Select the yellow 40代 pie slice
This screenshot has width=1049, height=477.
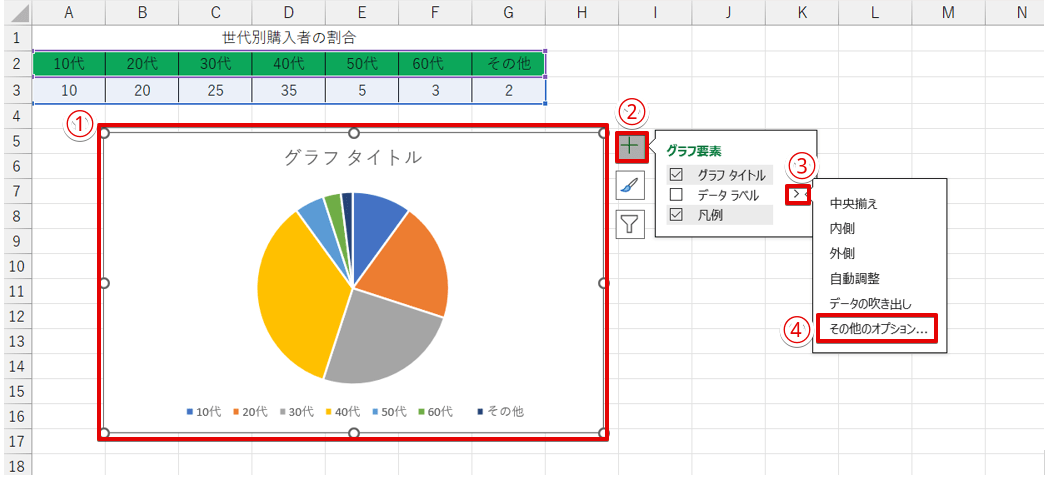tap(295, 290)
